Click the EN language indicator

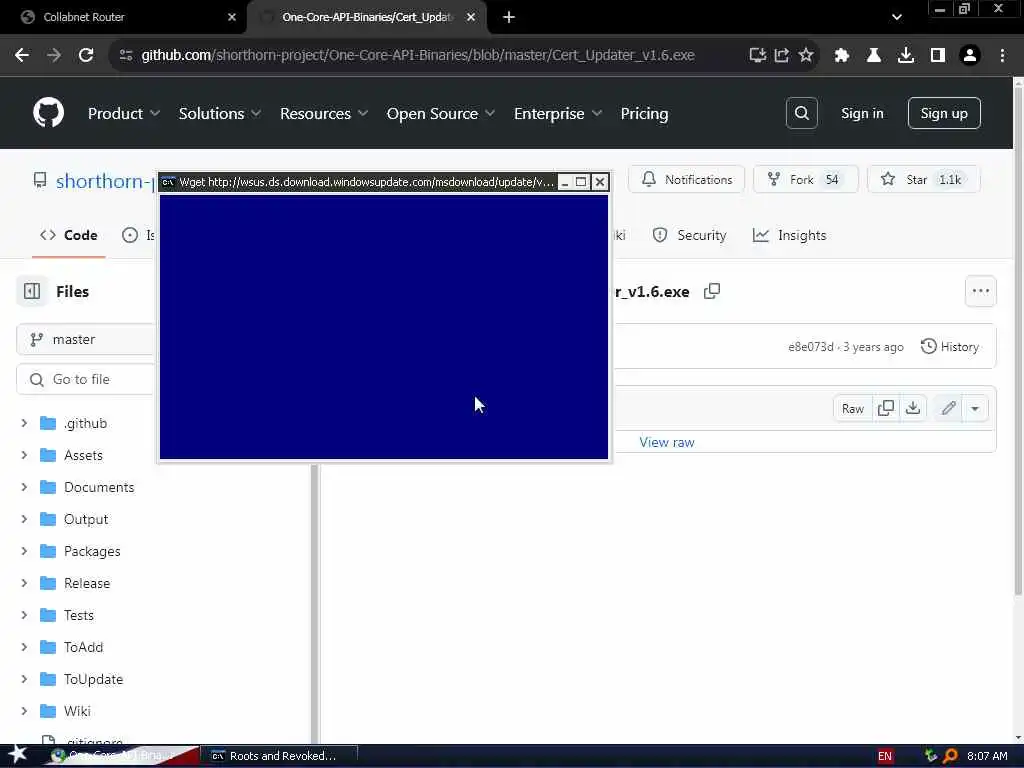click(x=884, y=756)
